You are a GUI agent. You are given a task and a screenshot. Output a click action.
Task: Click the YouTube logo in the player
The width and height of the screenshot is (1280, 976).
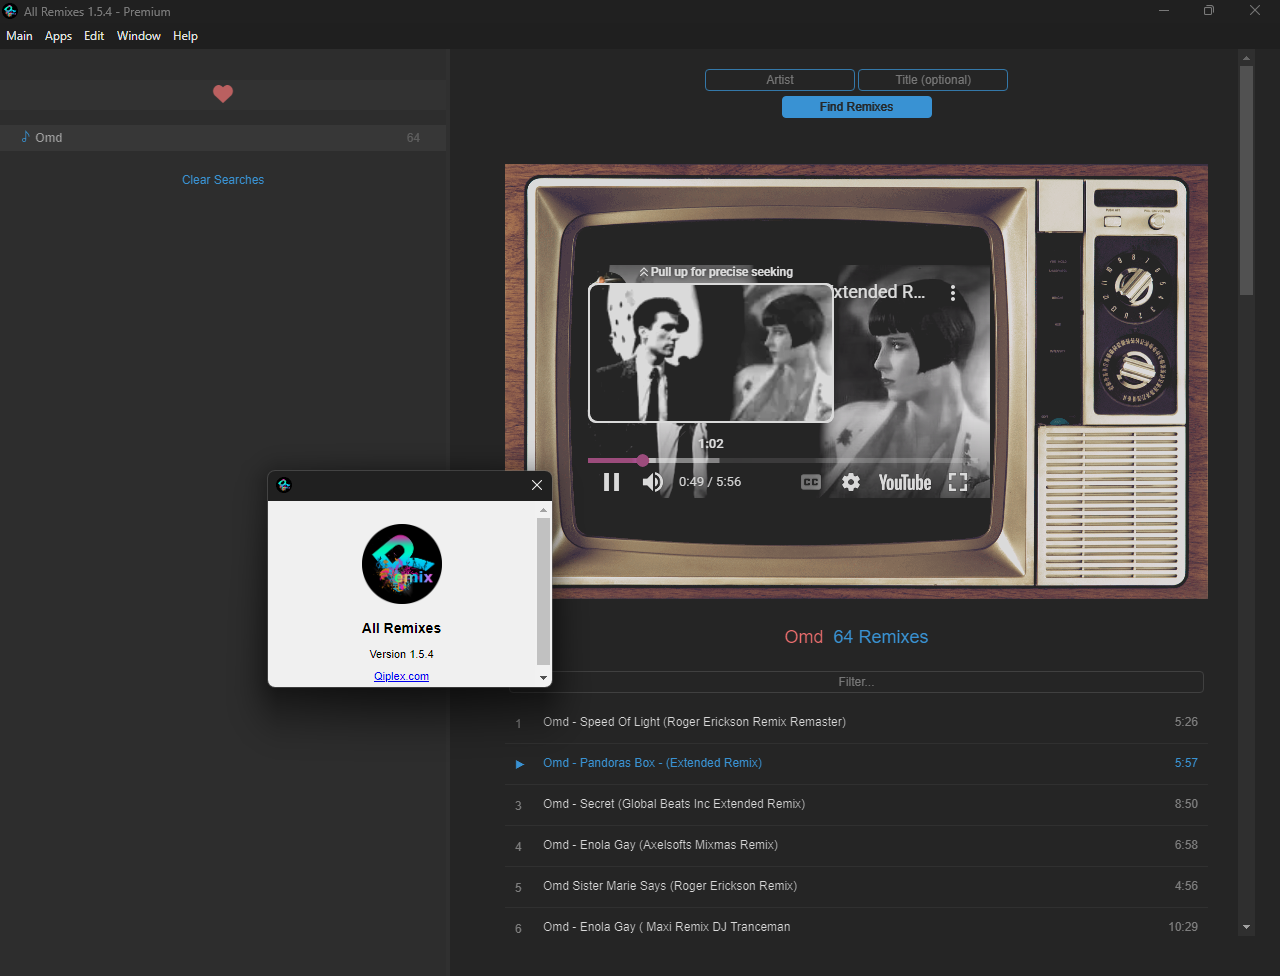pyautogui.click(x=905, y=482)
